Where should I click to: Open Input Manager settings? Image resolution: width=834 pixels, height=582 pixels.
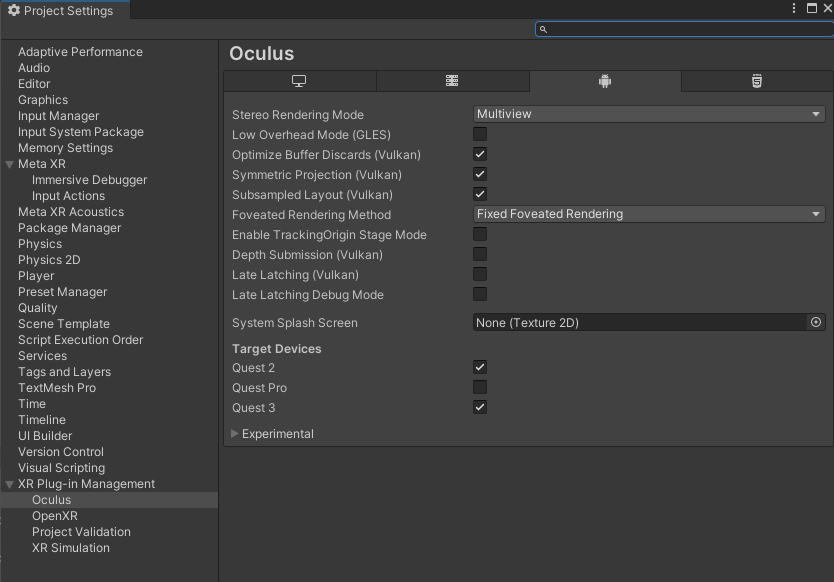click(x=59, y=115)
